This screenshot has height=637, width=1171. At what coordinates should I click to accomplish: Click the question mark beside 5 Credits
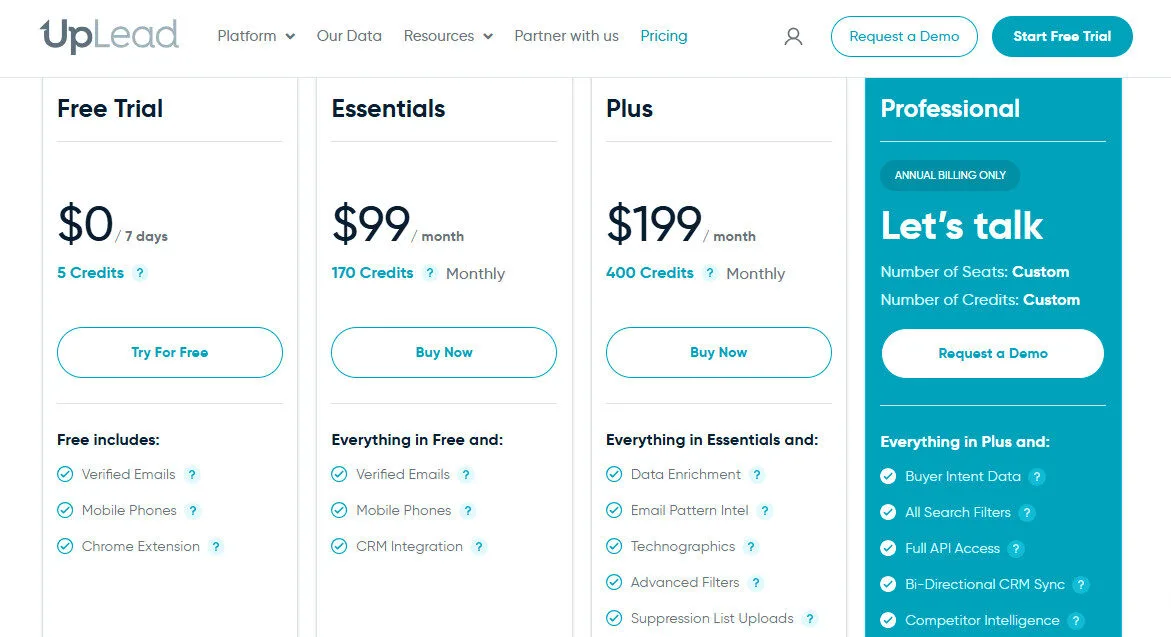pos(140,272)
